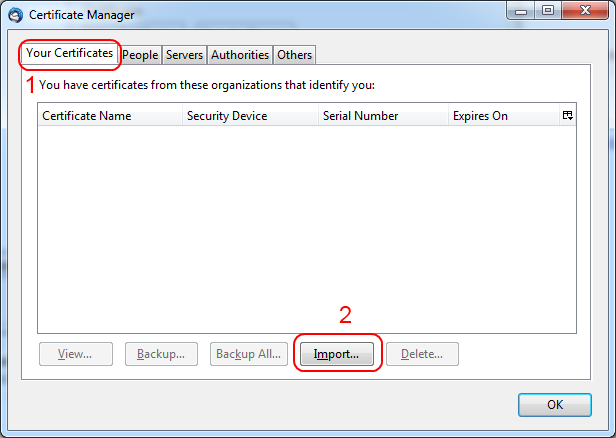Screen dimensions: 616x438
Task: Click the Backup... button
Action: tap(161, 354)
